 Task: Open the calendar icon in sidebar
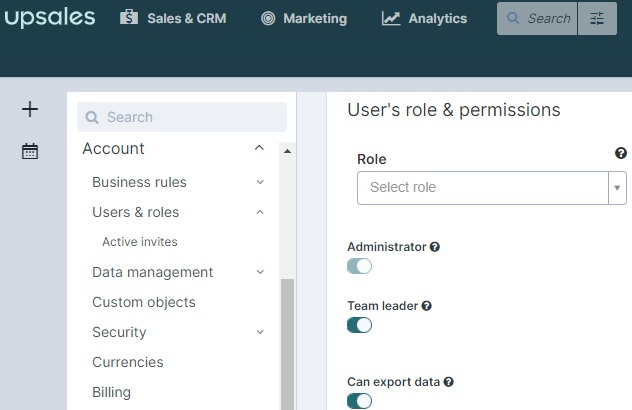tap(30, 151)
